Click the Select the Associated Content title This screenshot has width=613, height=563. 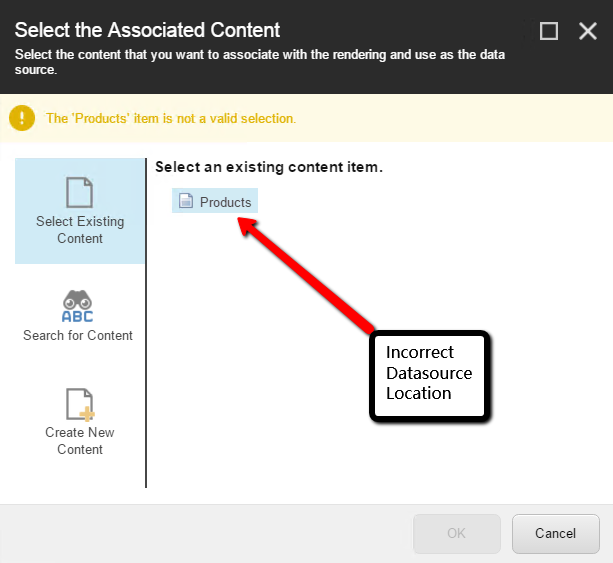click(147, 30)
